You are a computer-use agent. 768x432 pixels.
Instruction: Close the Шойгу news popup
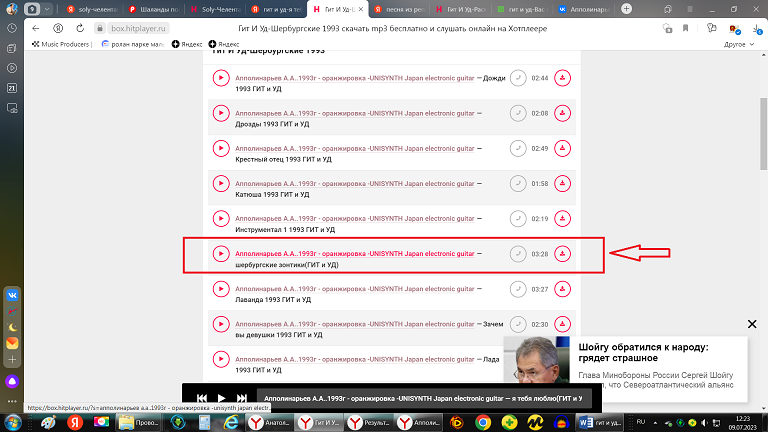pyautogui.click(x=752, y=324)
